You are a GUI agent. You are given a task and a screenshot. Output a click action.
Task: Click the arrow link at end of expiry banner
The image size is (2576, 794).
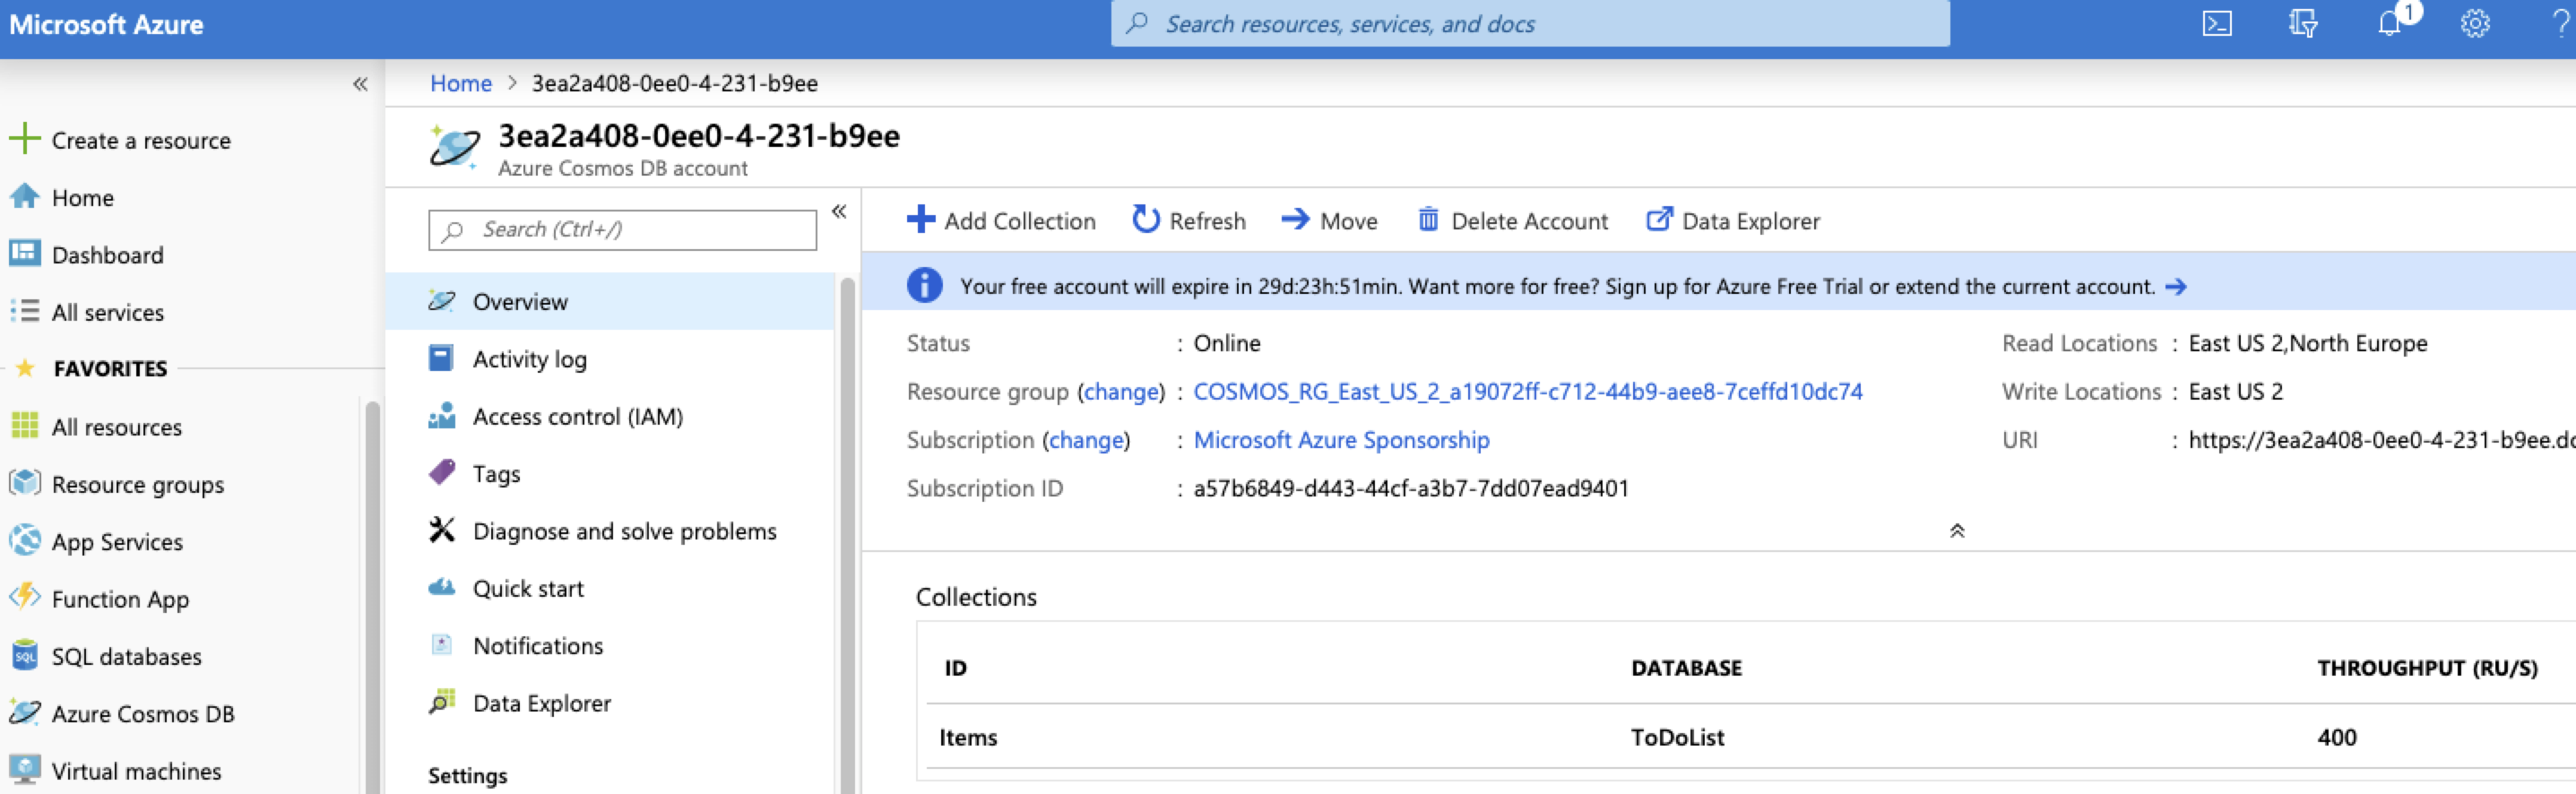(2175, 287)
